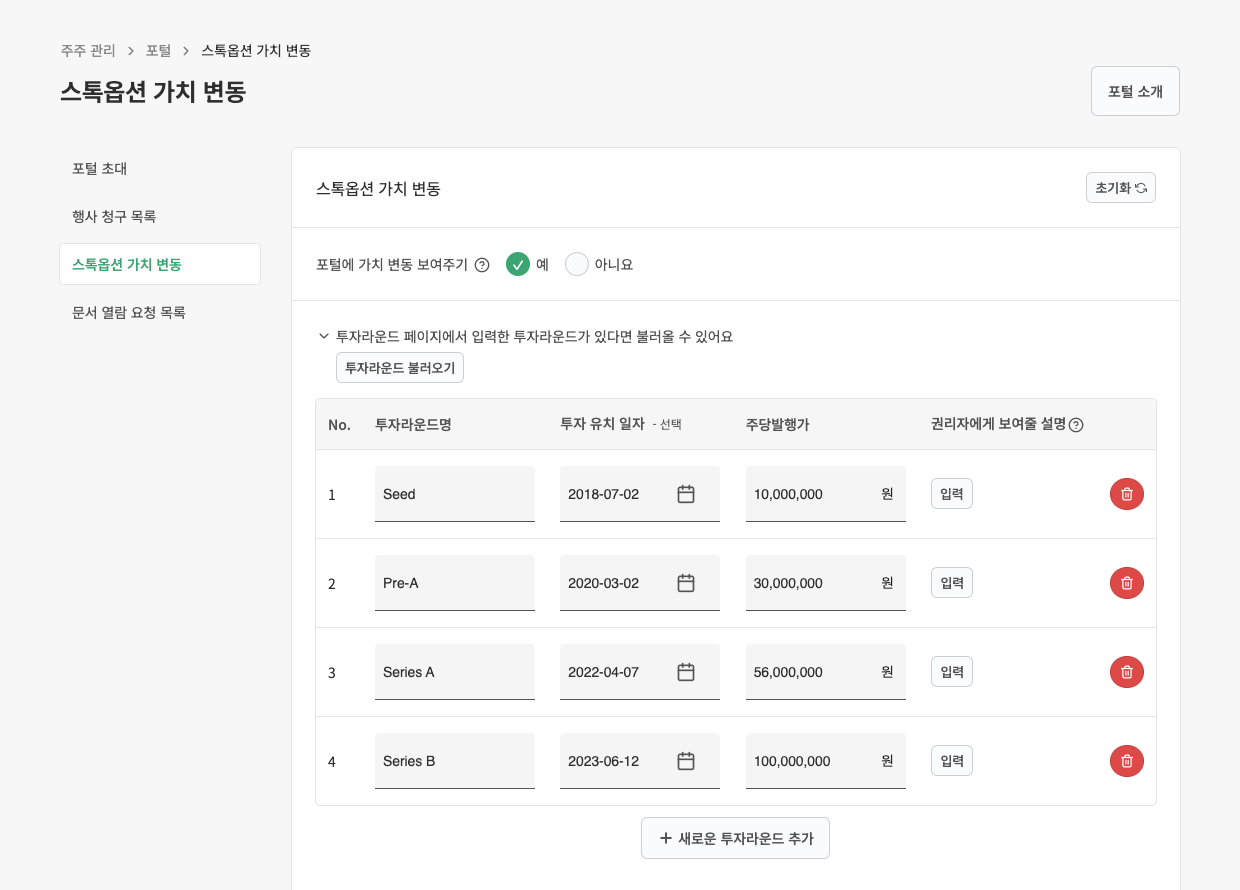The width and height of the screenshot is (1240, 890).
Task: Click the Seed round name input field
Action: click(455, 493)
